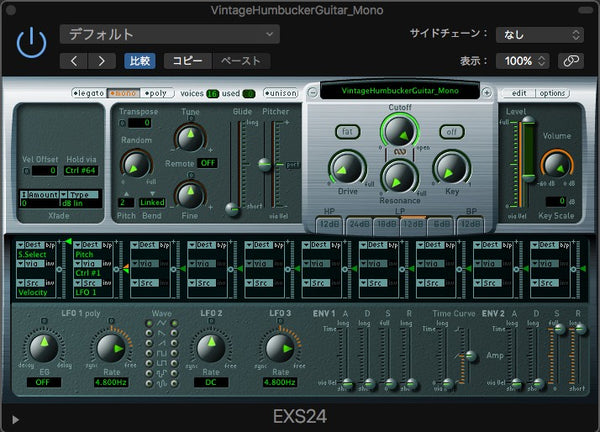Toggle the fat filter button
Screen dimensions: 600x432
(347, 132)
